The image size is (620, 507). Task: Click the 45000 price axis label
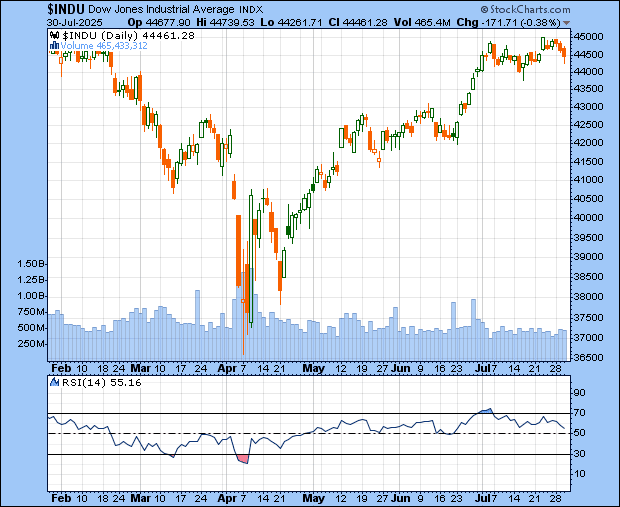[x=589, y=37]
